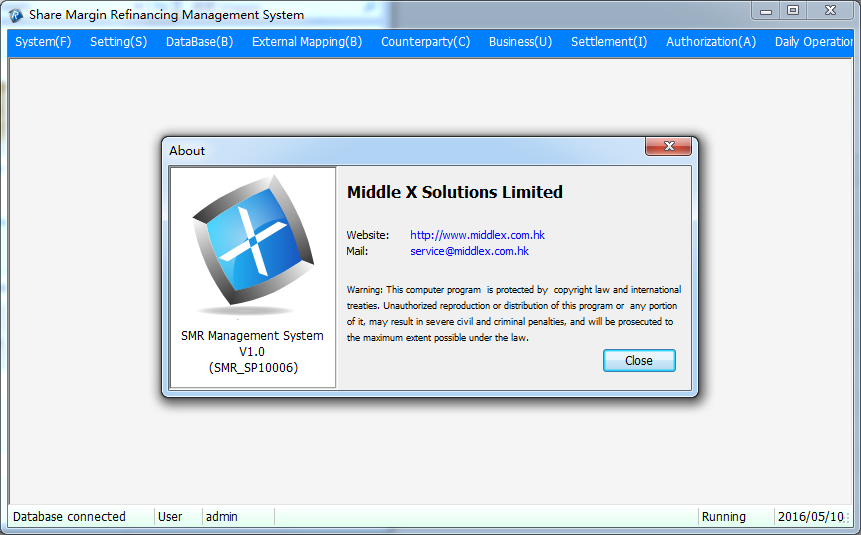Click the service@middlex.com.hk mail link
This screenshot has height=535, width=861.
469,251
